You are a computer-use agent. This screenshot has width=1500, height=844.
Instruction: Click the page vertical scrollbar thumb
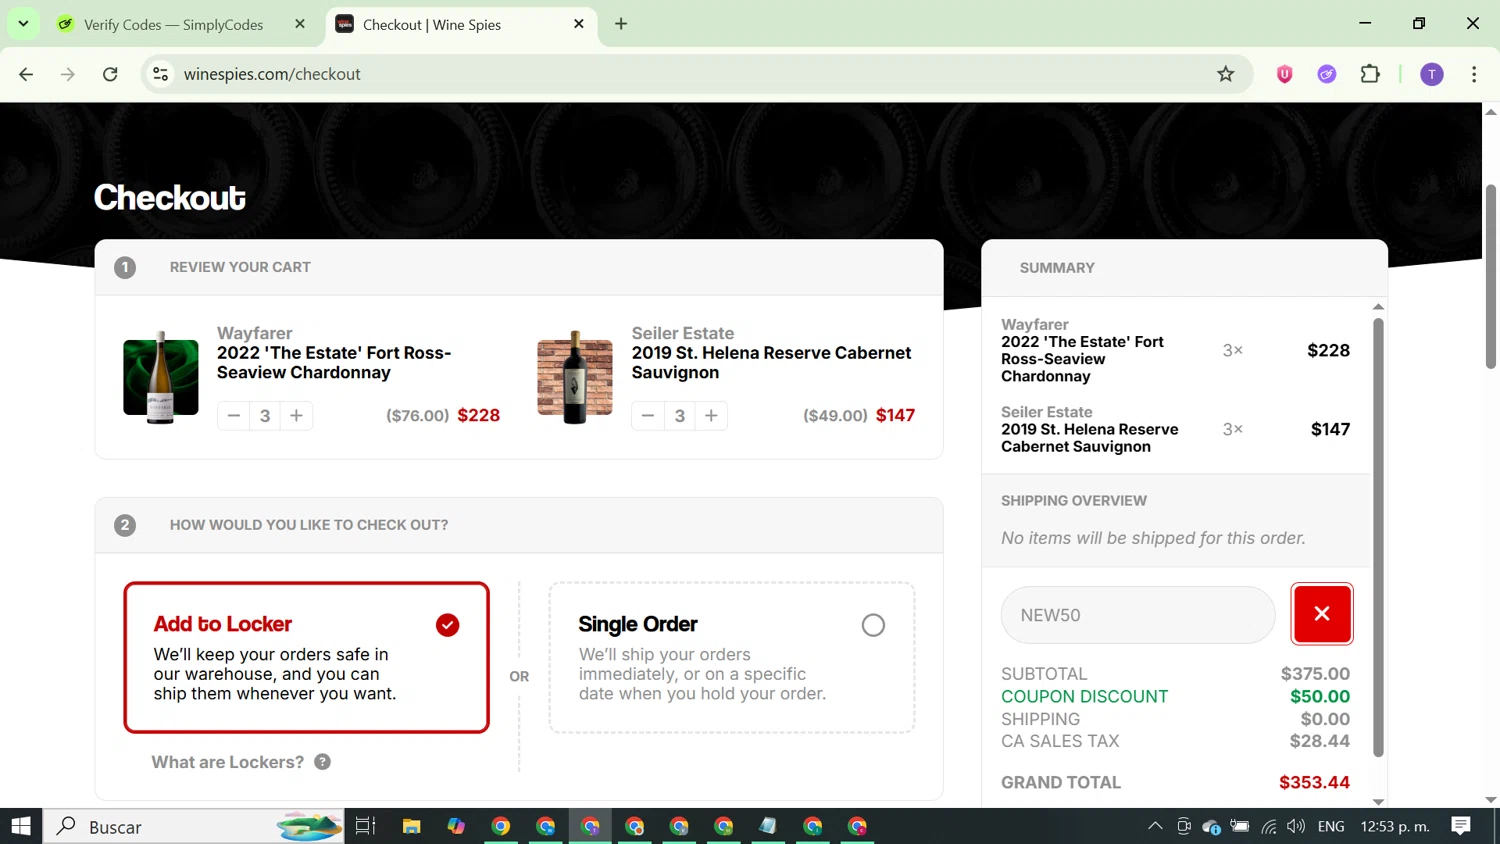click(1491, 277)
